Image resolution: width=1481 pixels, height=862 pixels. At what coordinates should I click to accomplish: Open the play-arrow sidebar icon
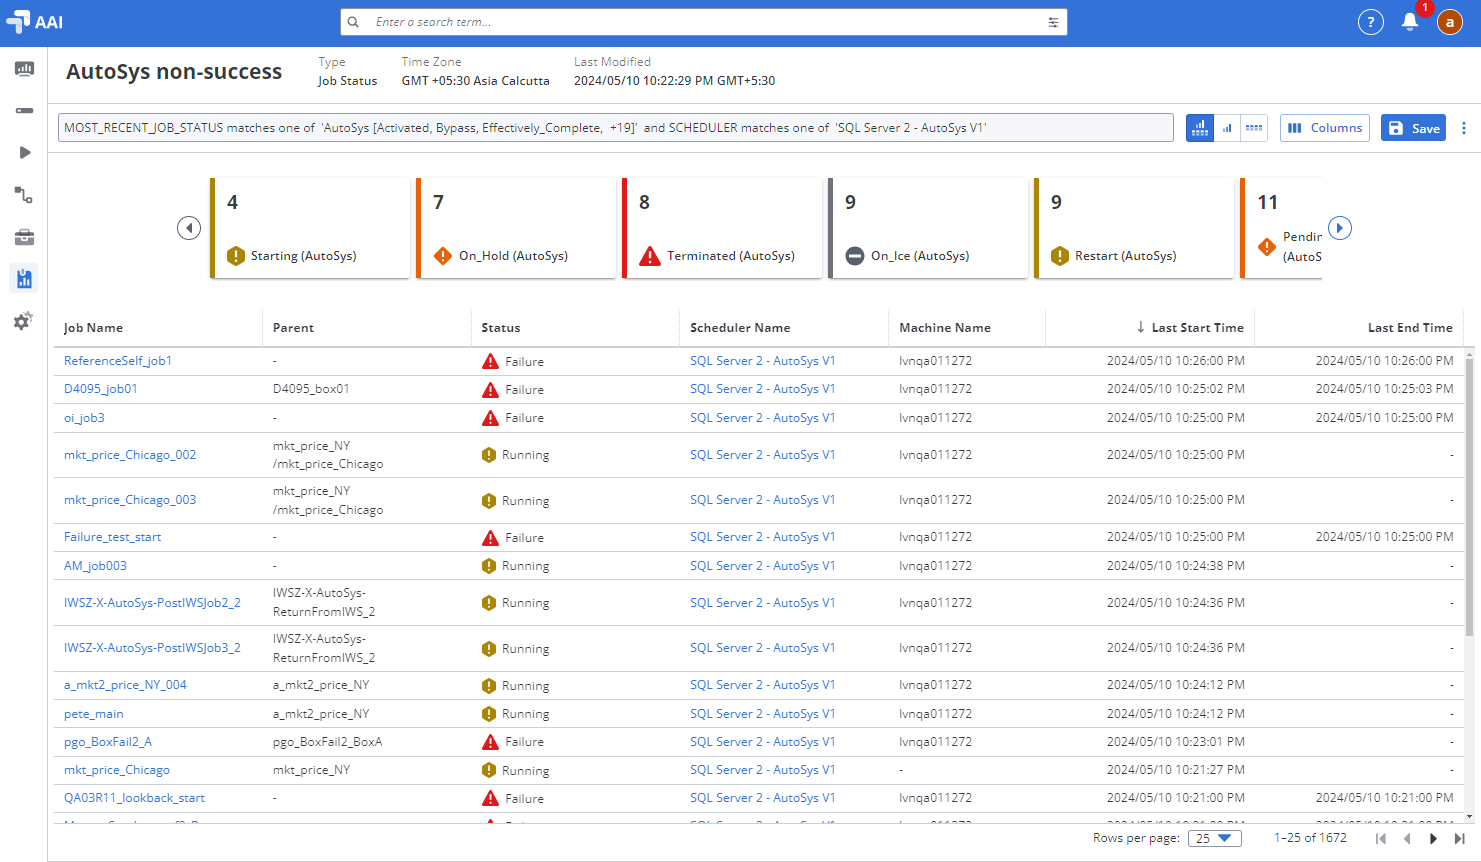[x=24, y=153]
